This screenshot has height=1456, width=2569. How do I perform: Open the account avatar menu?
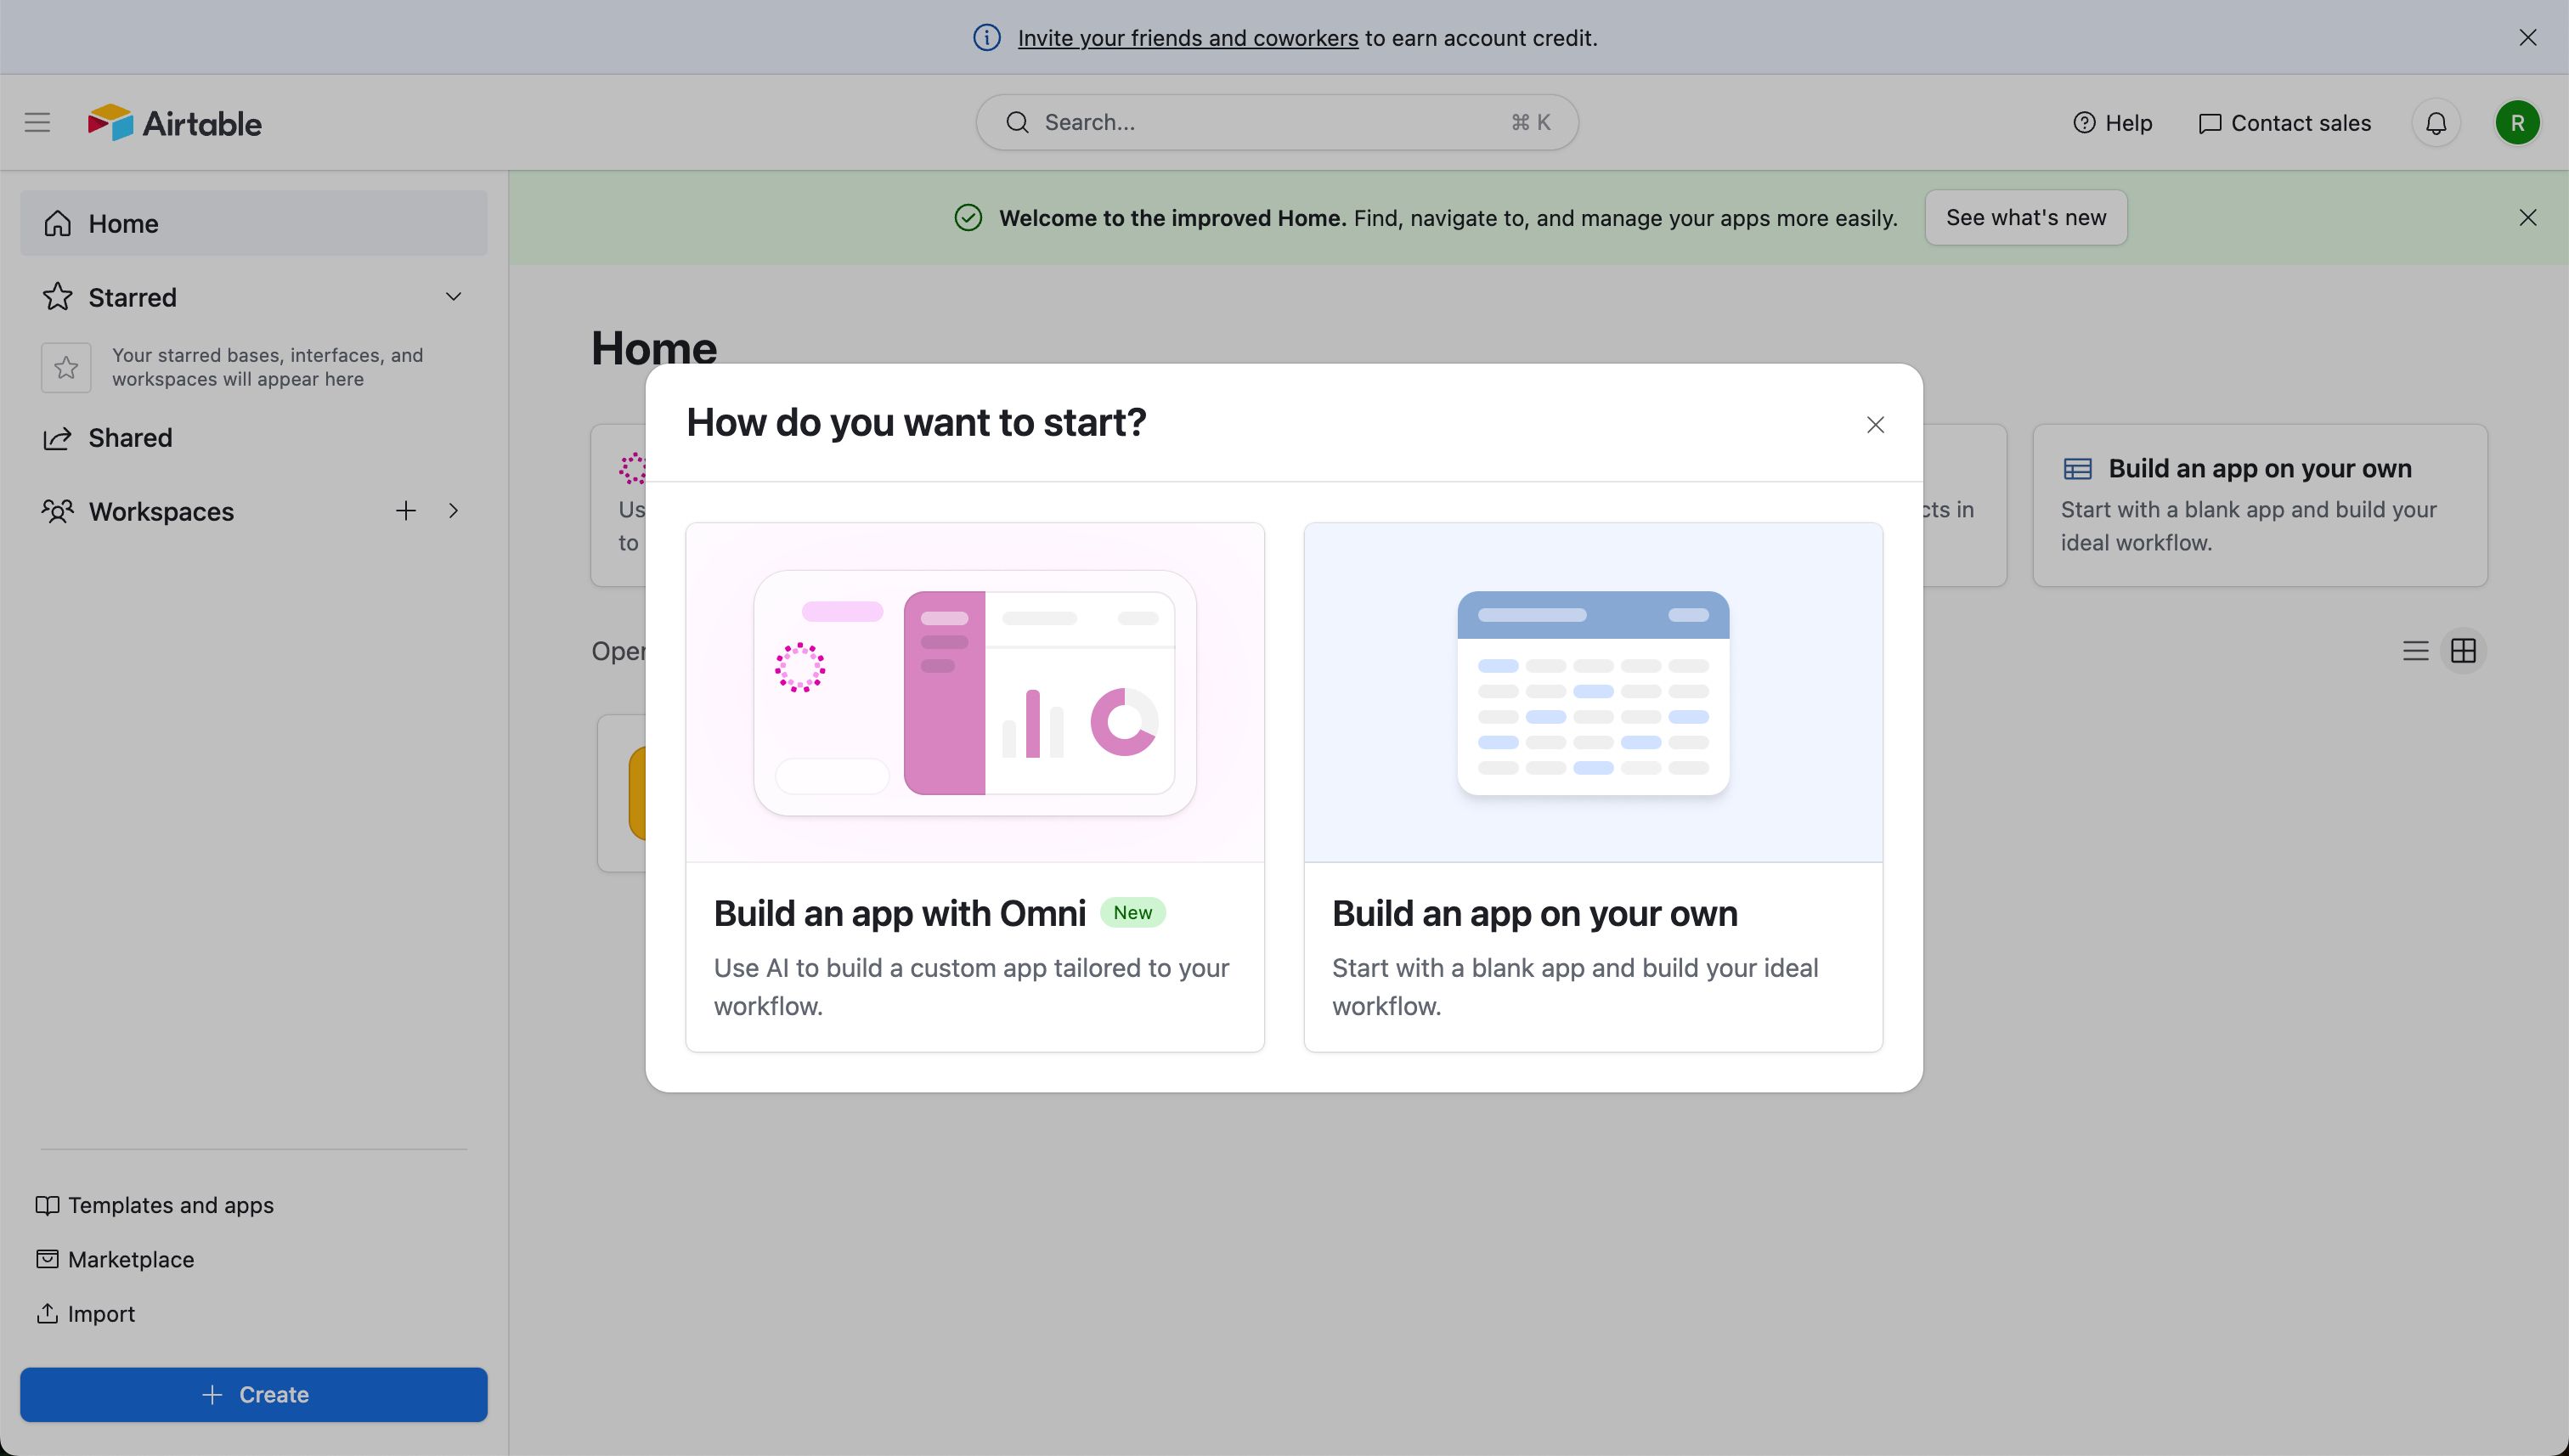click(2517, 123)
